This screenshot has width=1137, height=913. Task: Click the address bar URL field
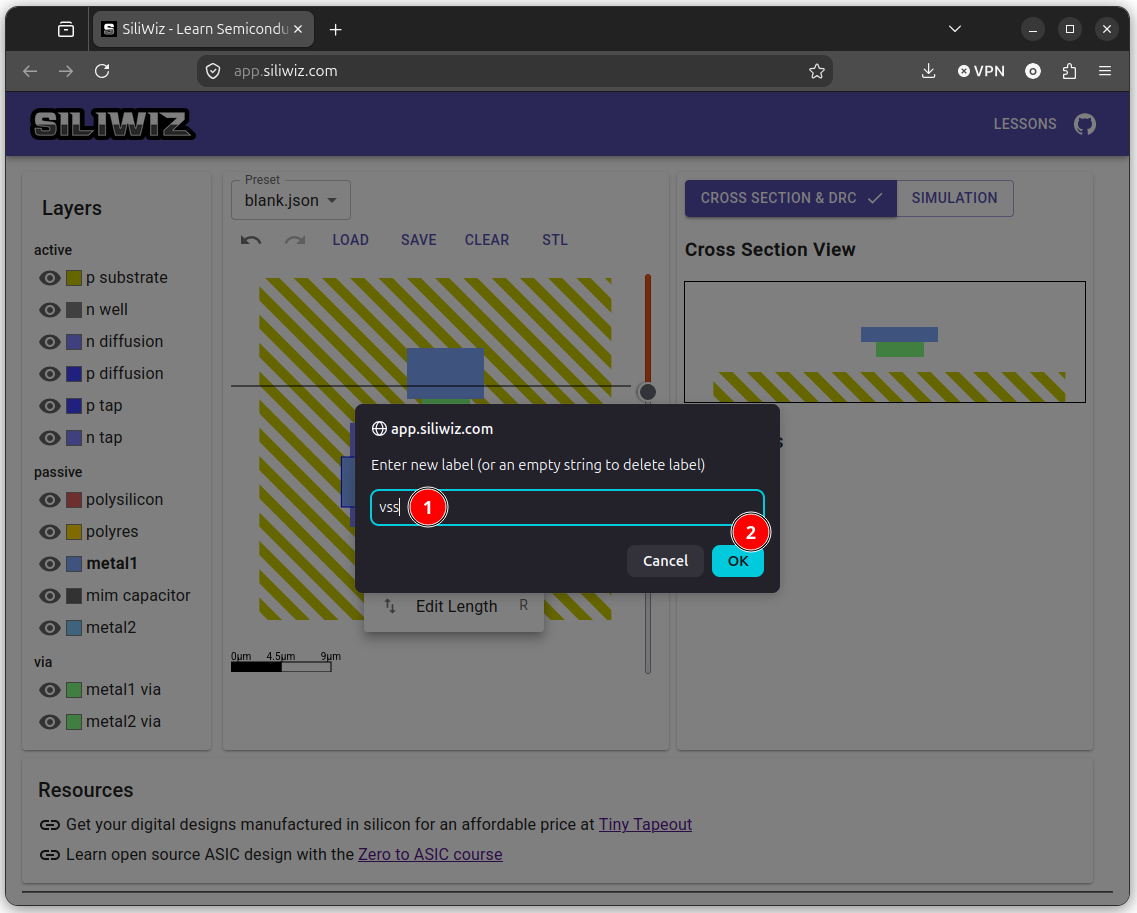point(515,71)
